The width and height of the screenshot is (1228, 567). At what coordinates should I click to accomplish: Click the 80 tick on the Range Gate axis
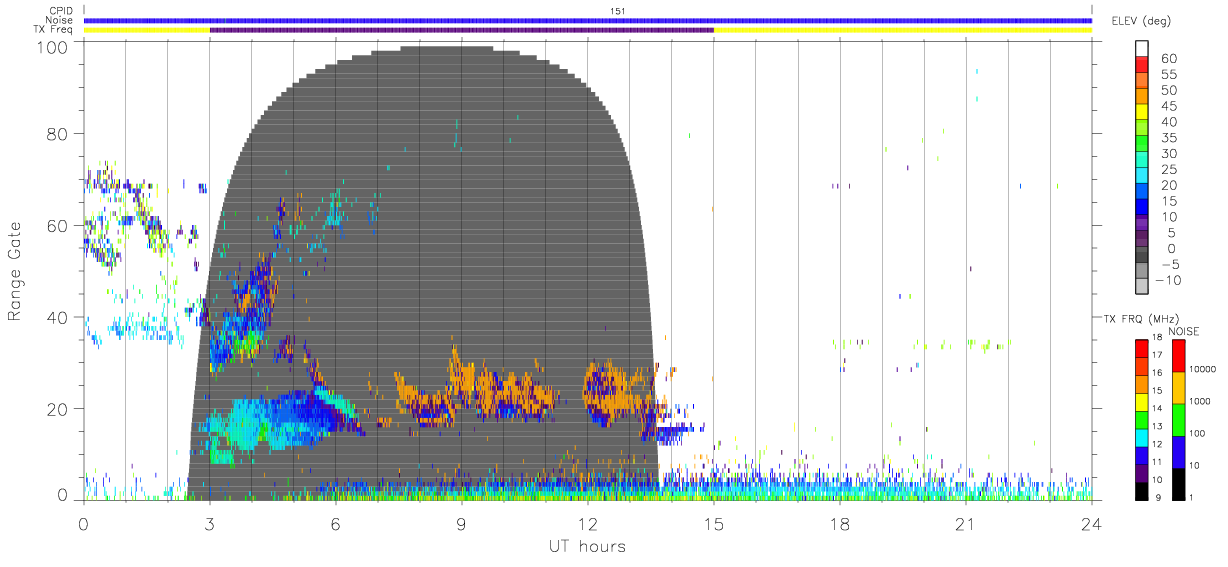click(57, 134)
